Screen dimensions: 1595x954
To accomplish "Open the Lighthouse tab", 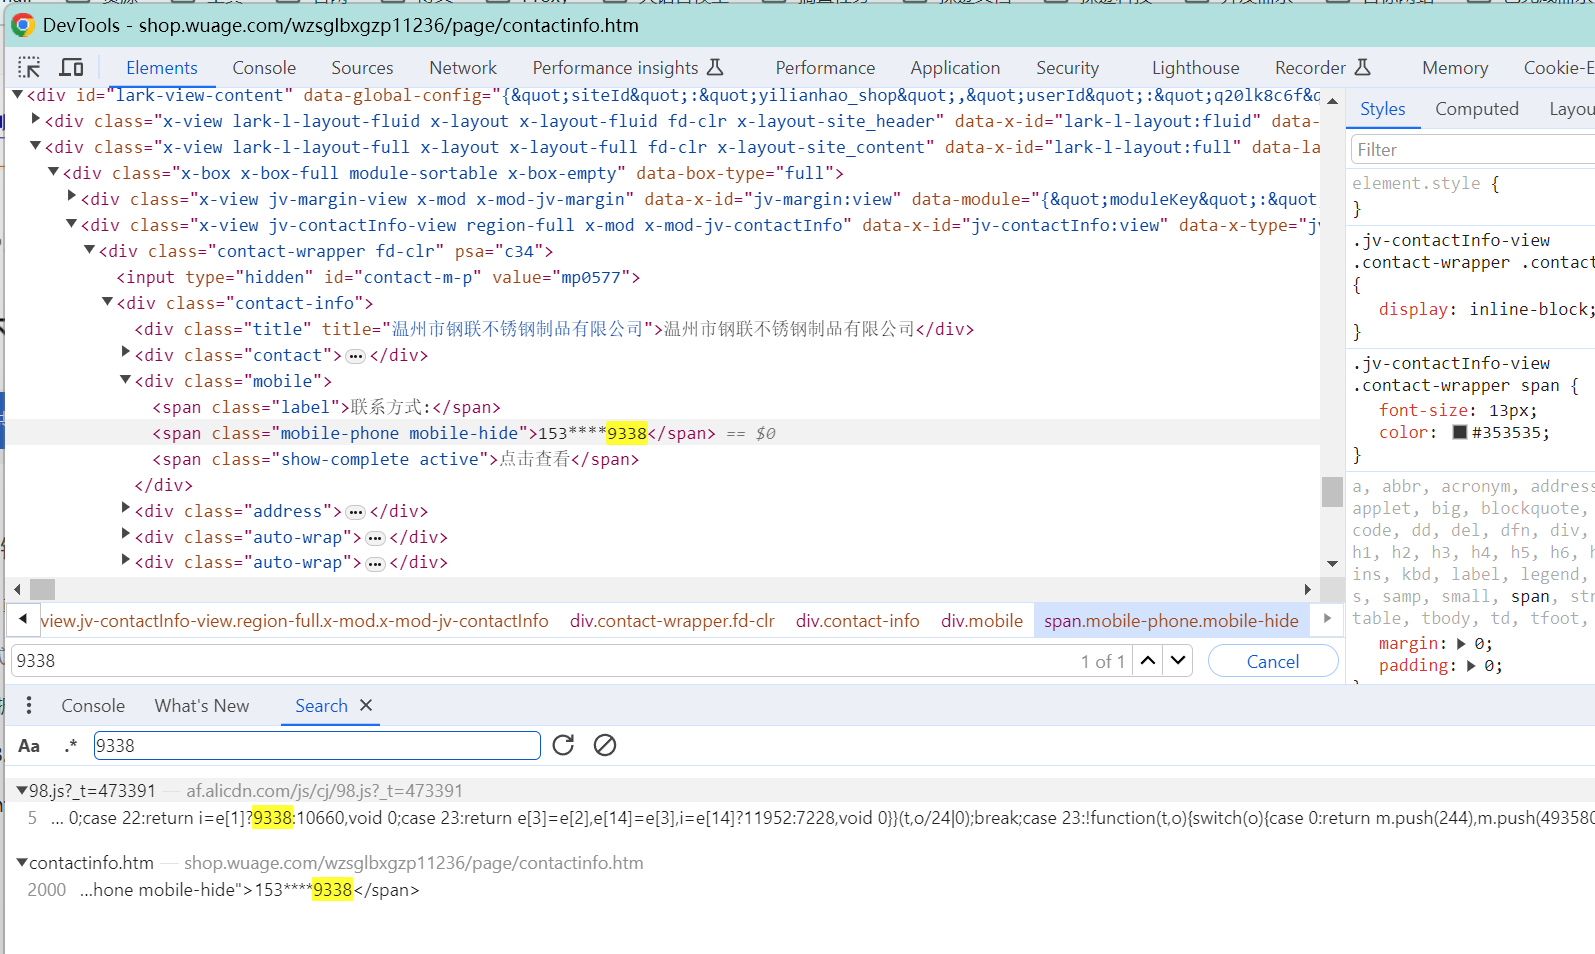I will 1195,68.
